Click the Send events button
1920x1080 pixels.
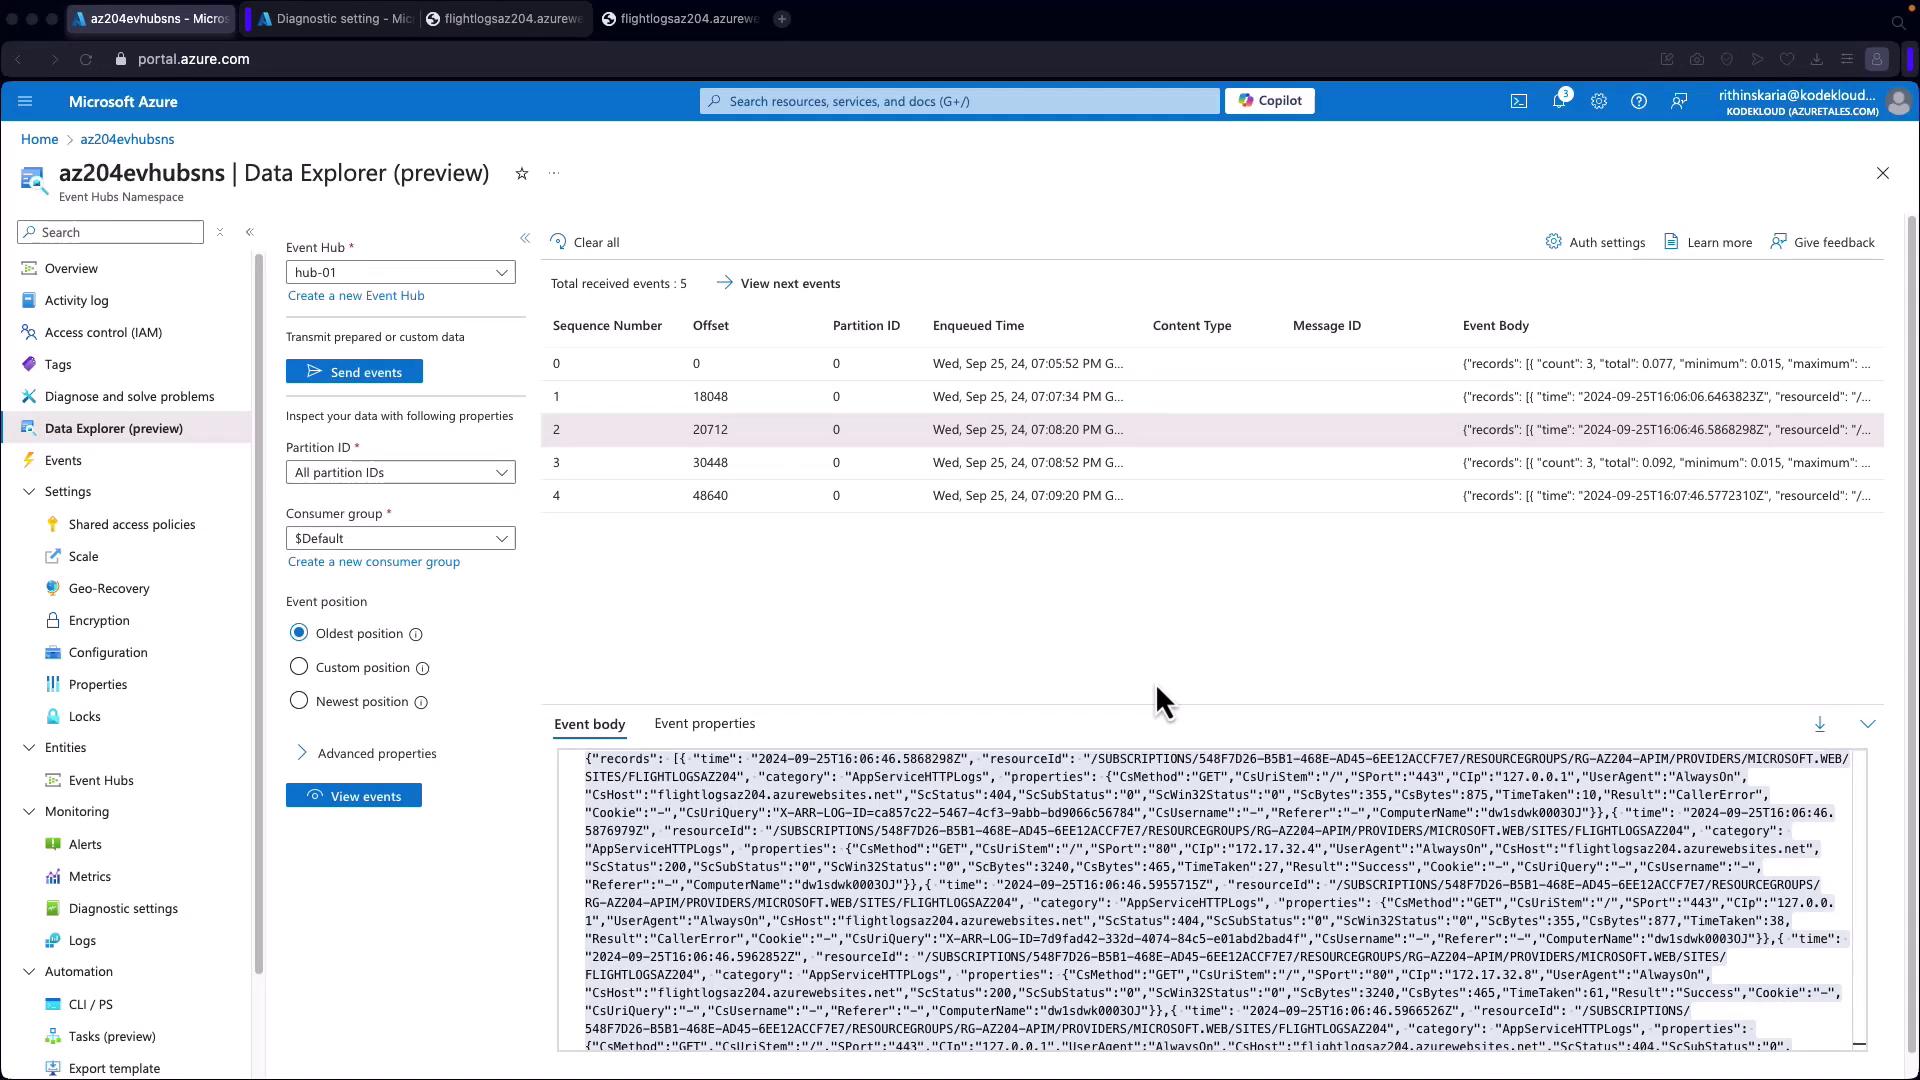[354, 372]
